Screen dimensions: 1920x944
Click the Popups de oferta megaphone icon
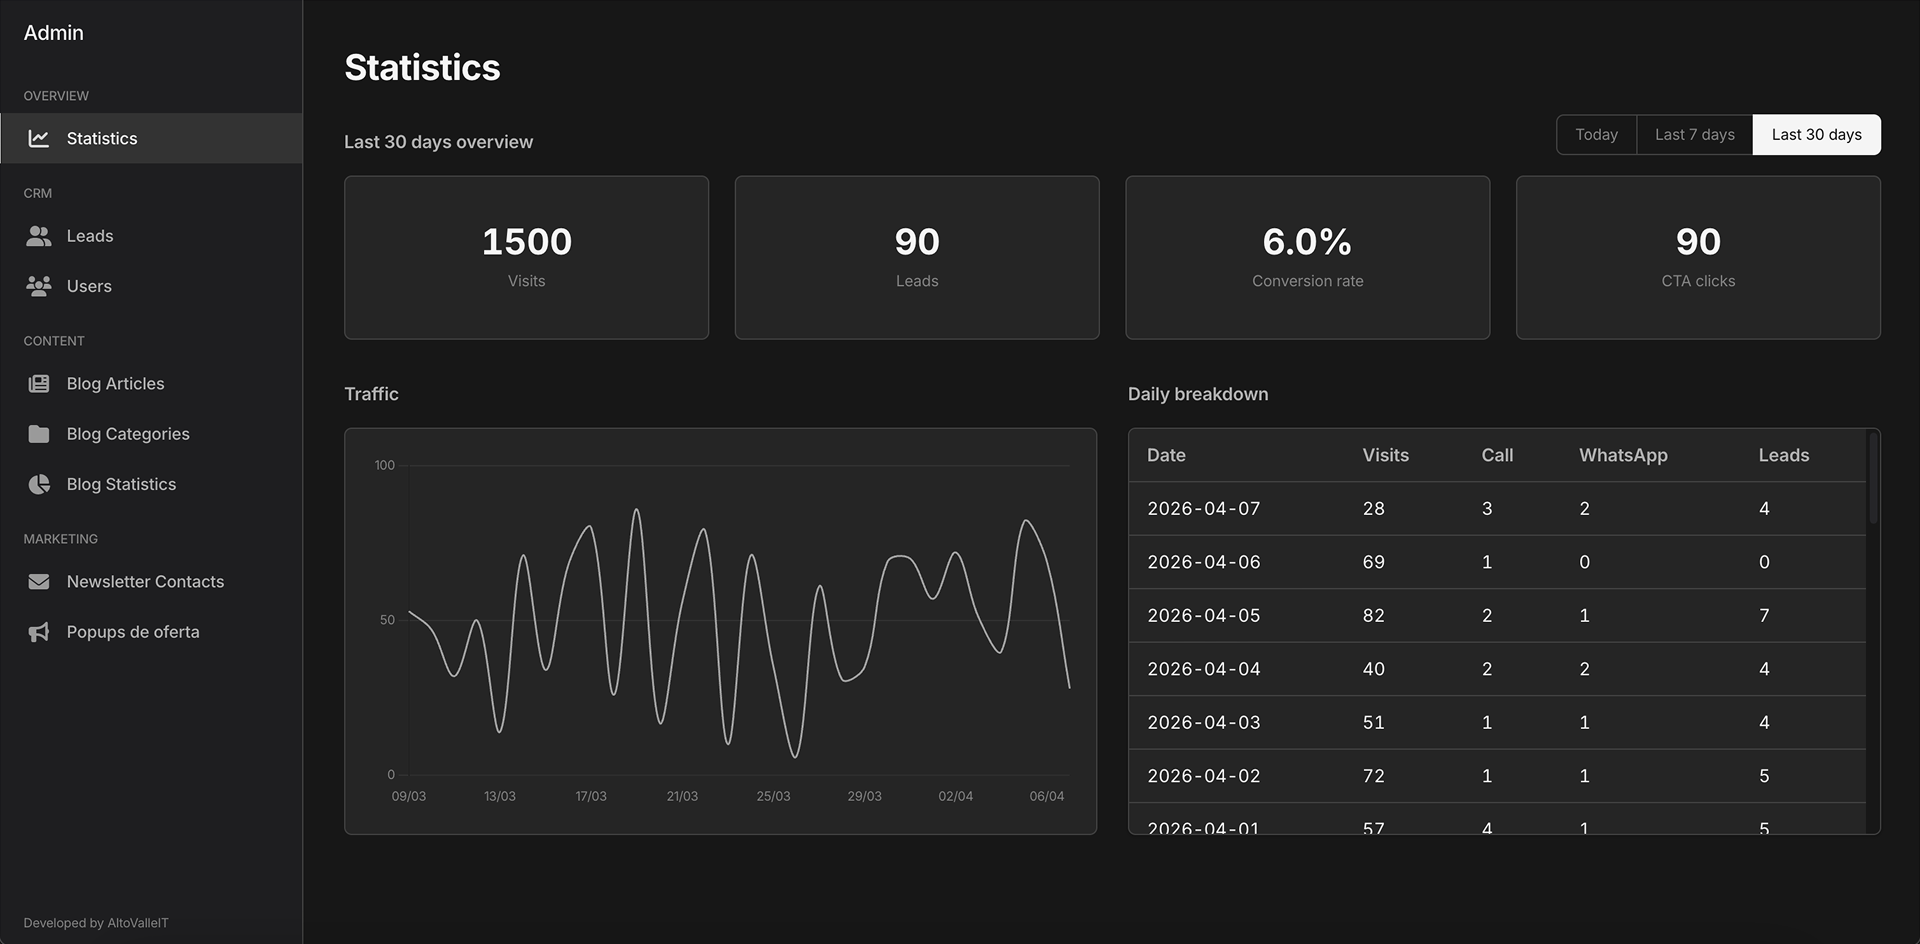pos(39,631)
